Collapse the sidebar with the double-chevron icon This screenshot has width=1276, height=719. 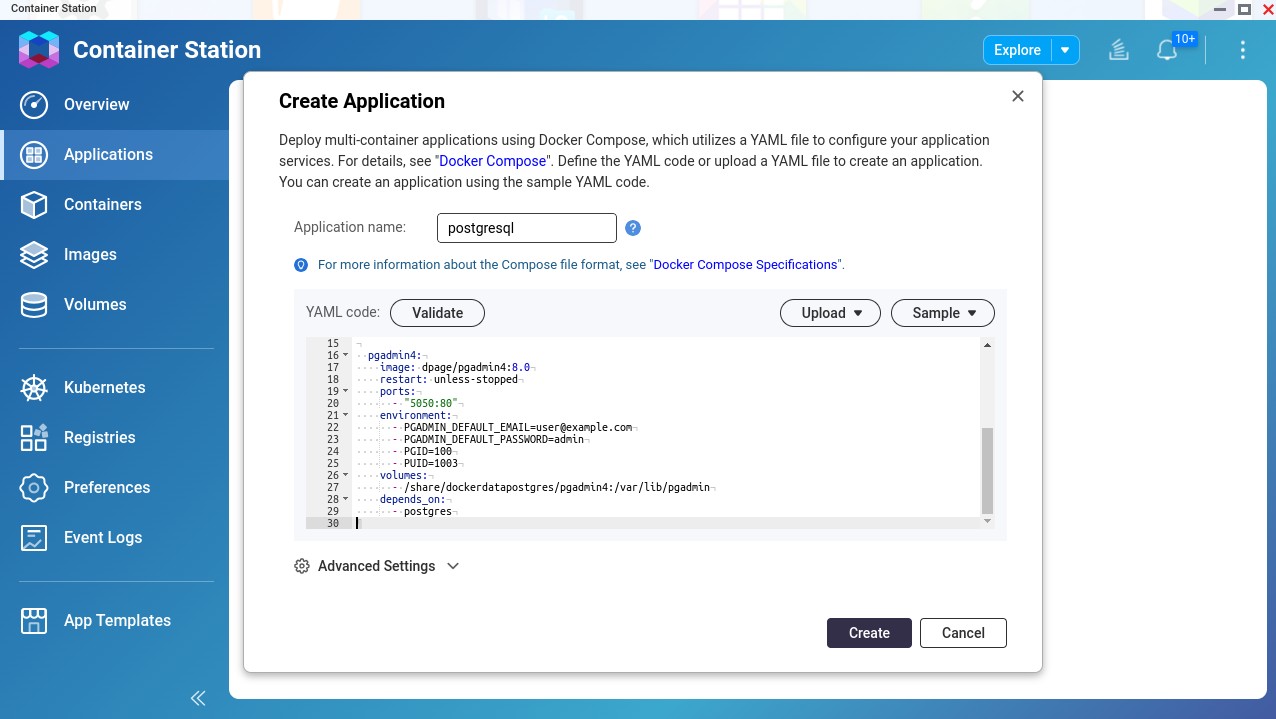point(197,697)
